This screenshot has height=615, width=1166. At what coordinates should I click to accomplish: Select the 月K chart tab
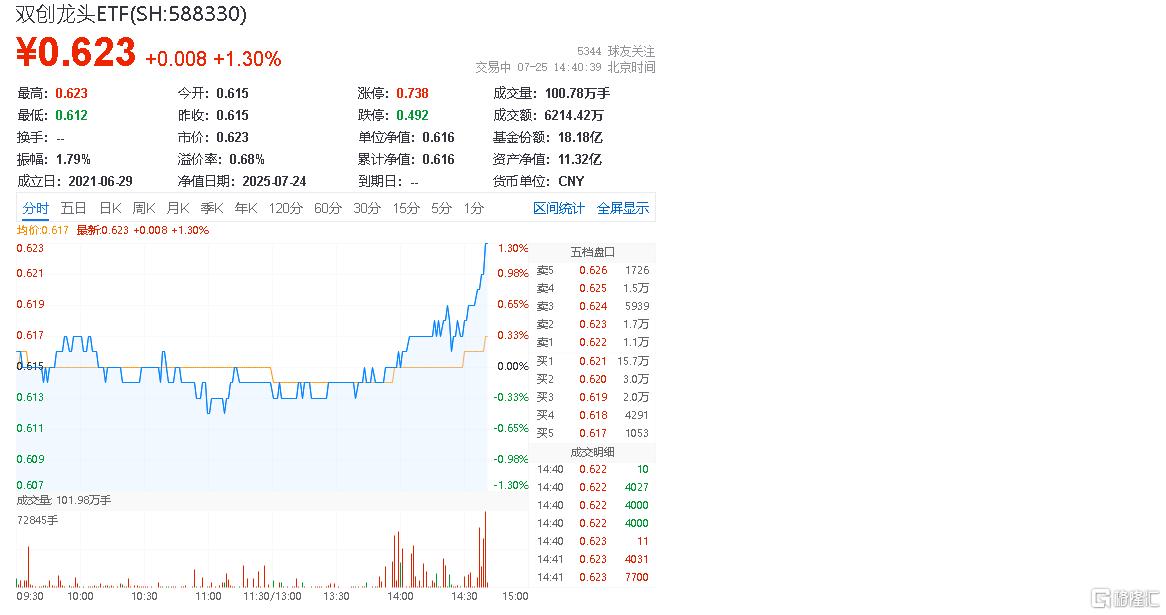178,208
